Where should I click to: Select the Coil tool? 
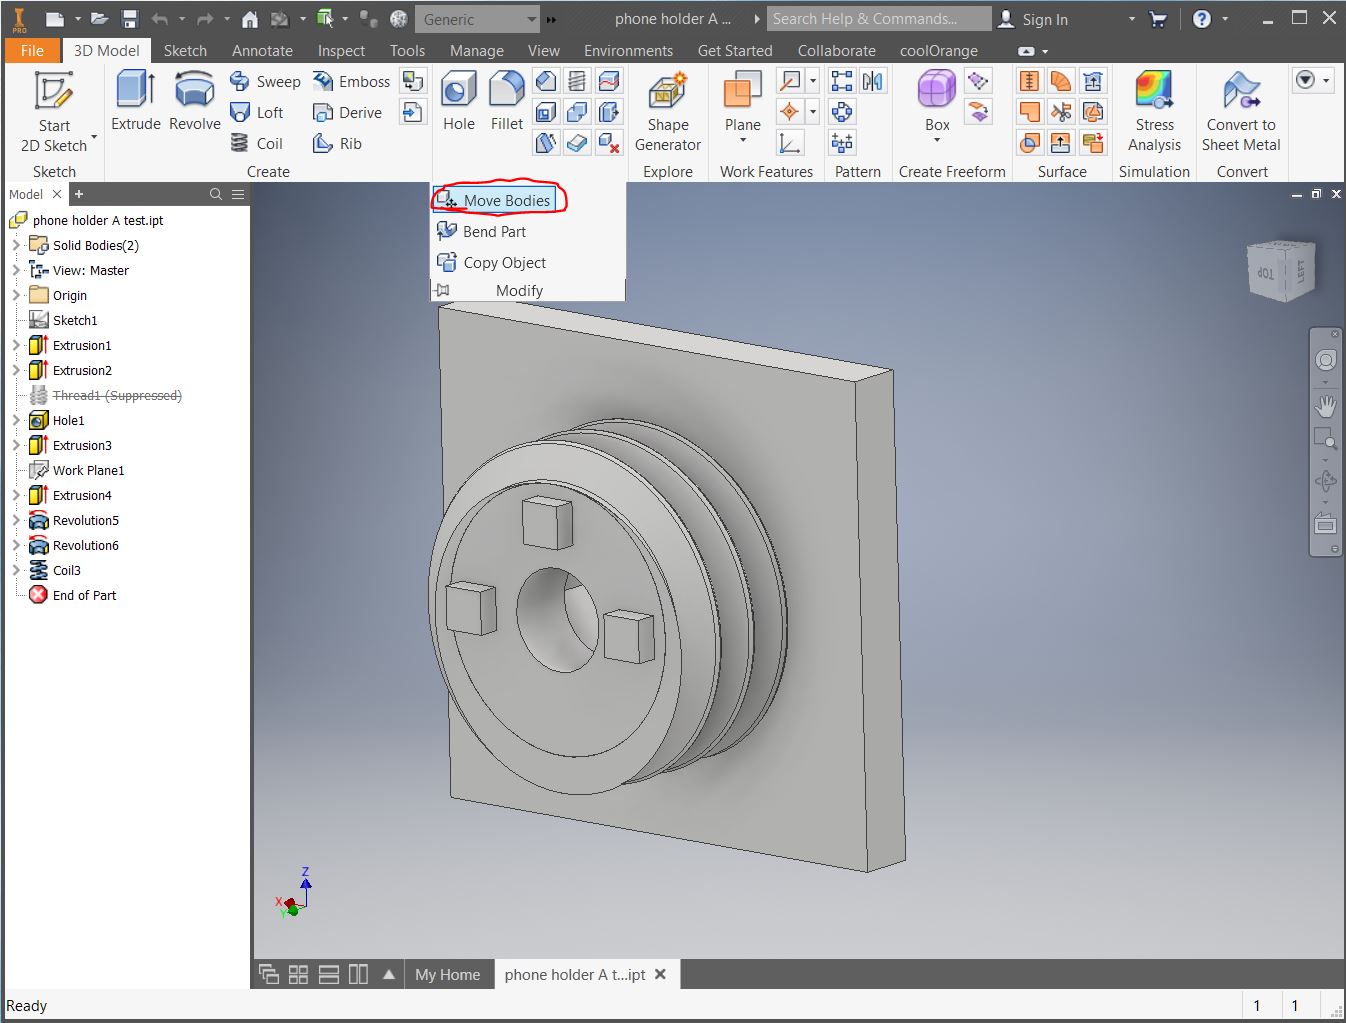[257, 143]
